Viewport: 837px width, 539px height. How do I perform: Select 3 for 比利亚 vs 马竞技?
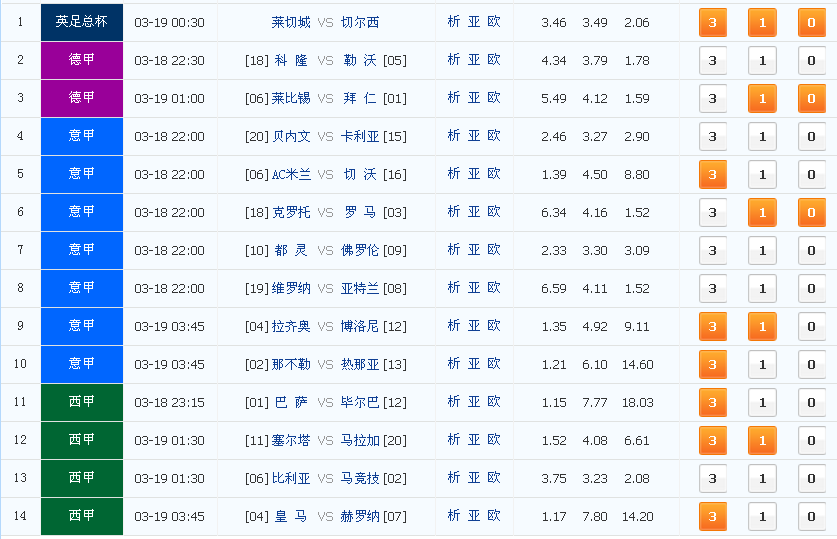(713, 479)
